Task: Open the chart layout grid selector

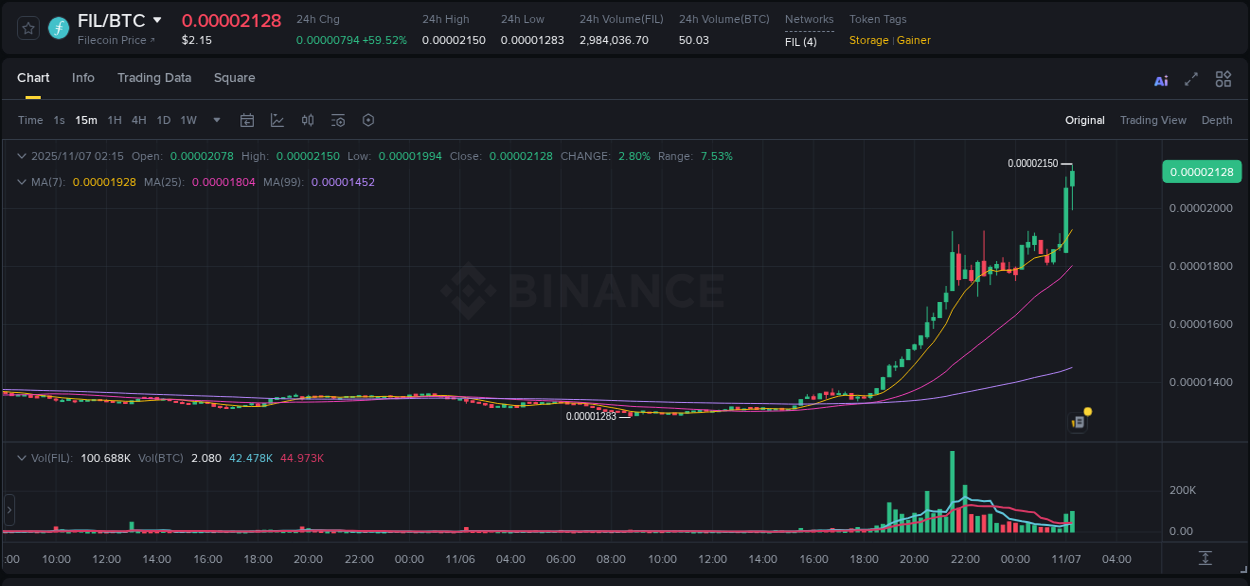Action: (x=1222, y=79)
